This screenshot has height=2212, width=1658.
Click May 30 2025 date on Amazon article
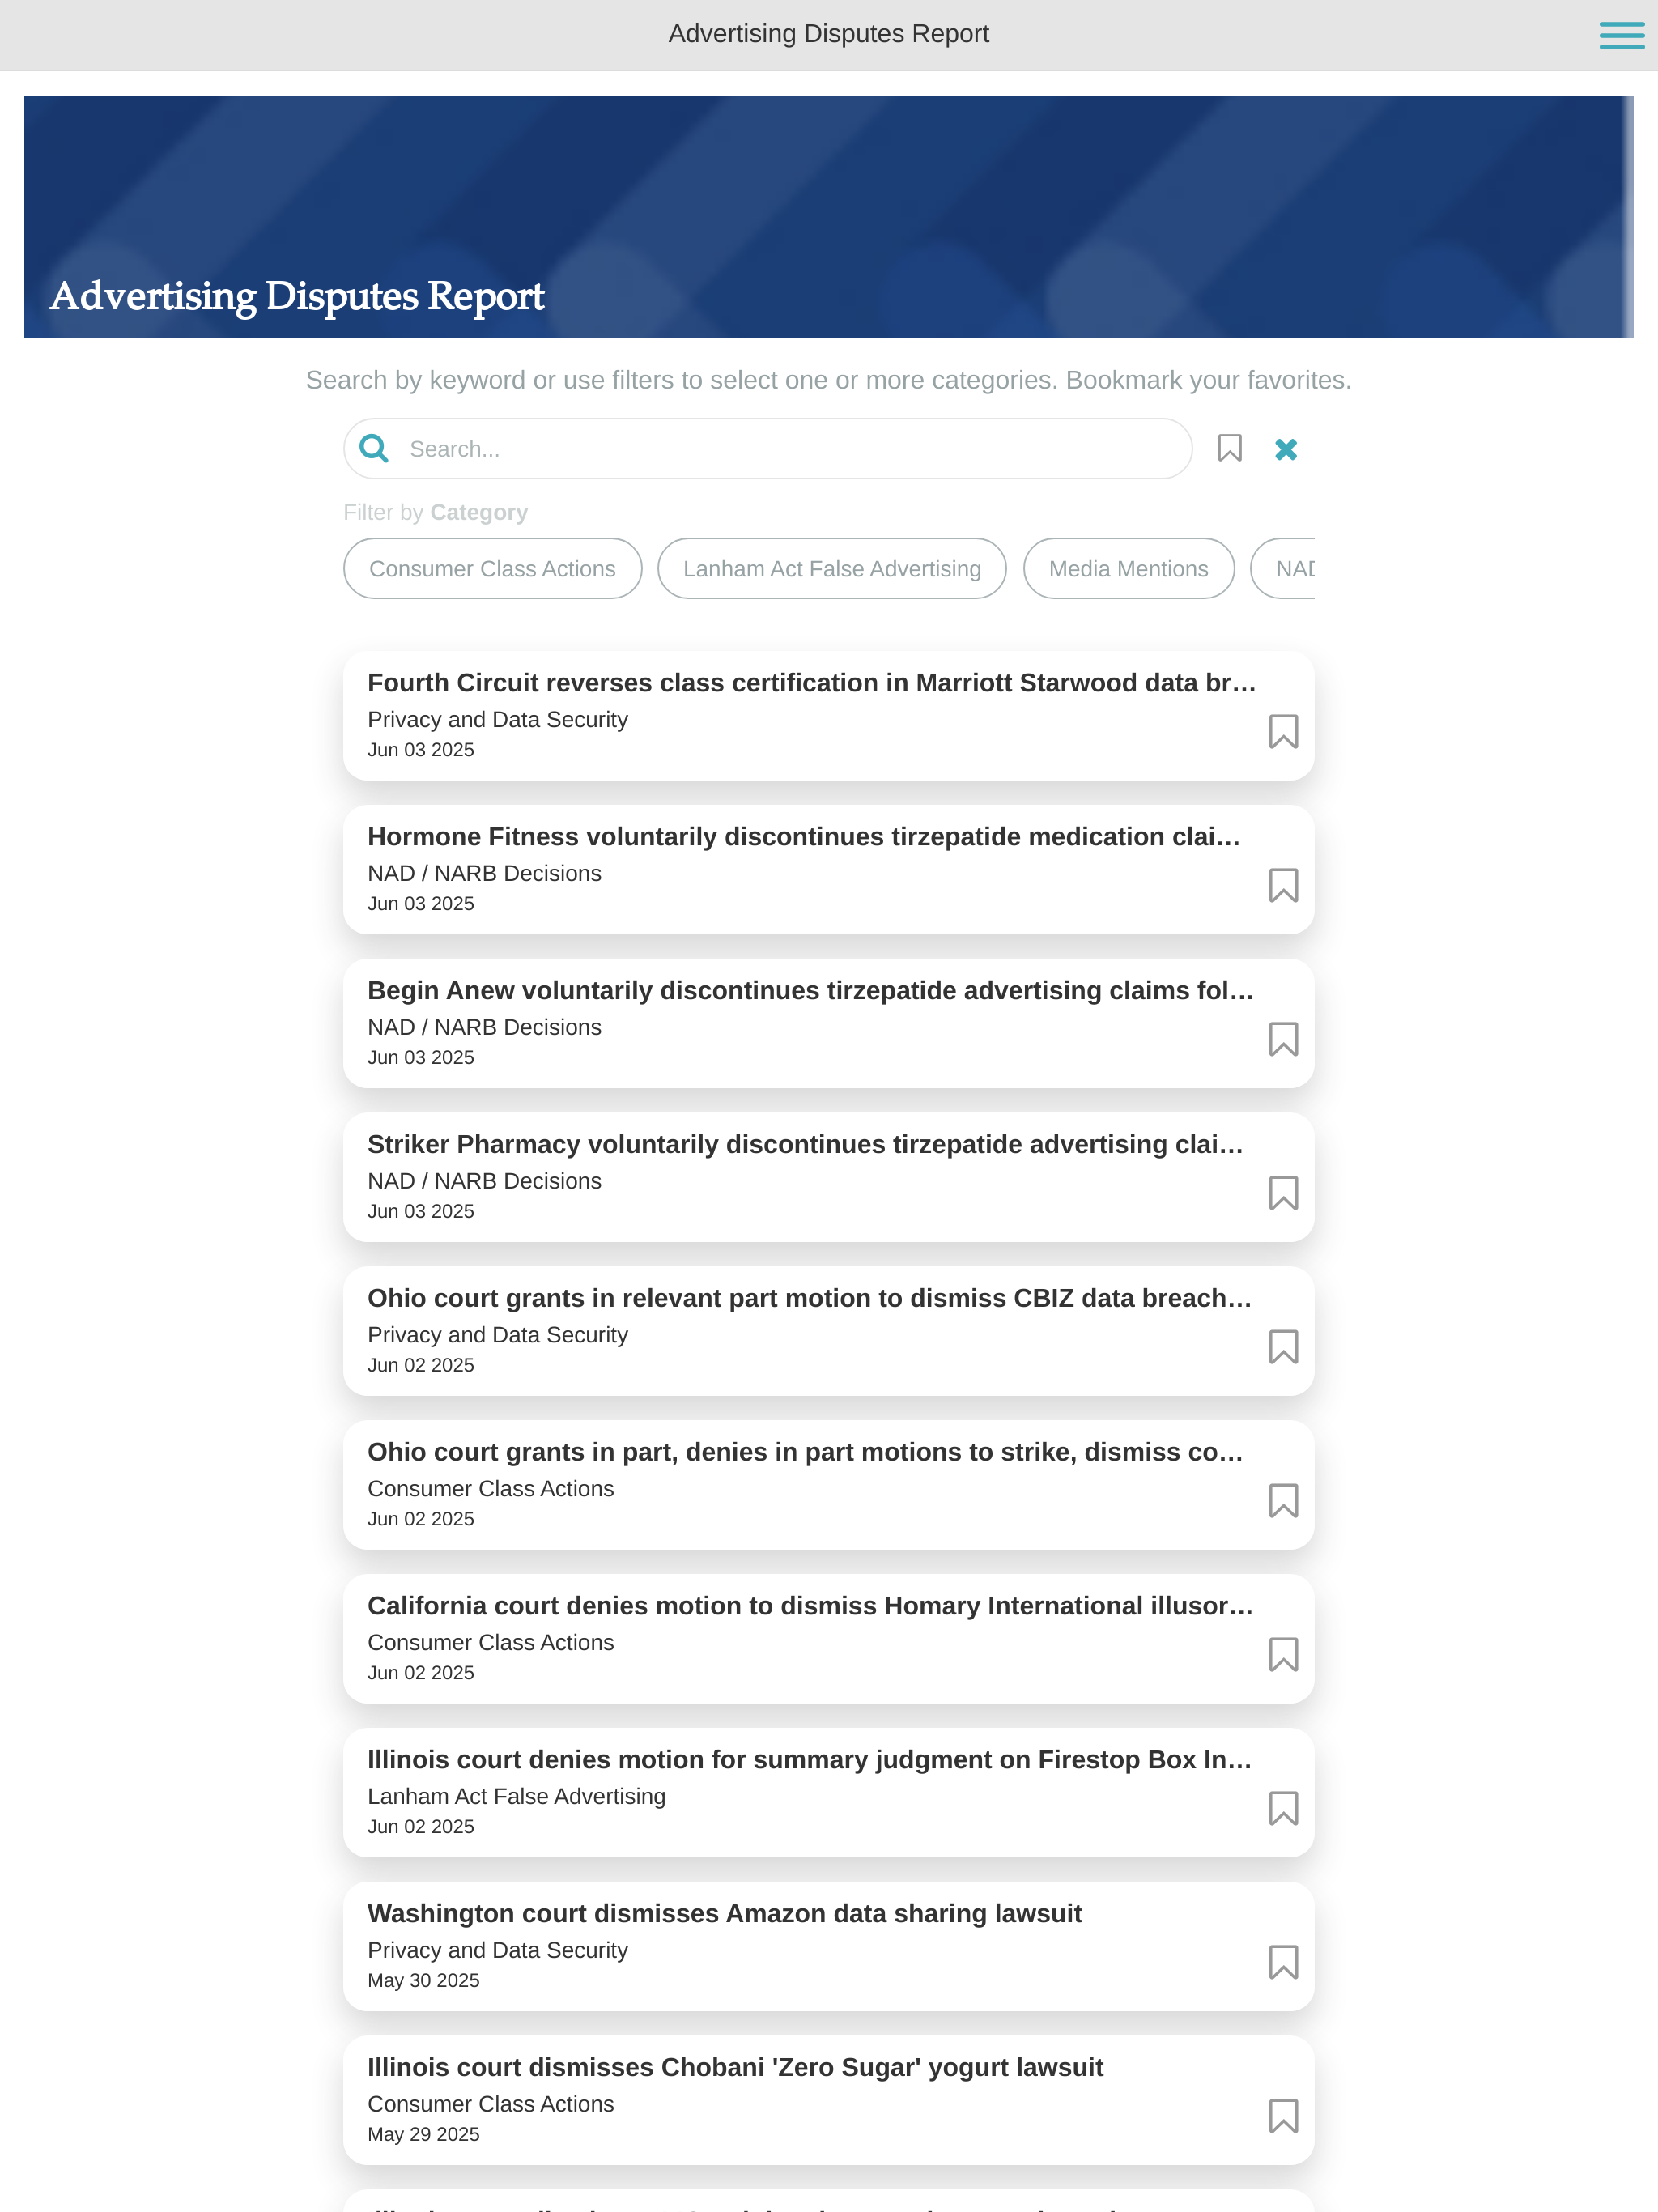pos(423,1981)
